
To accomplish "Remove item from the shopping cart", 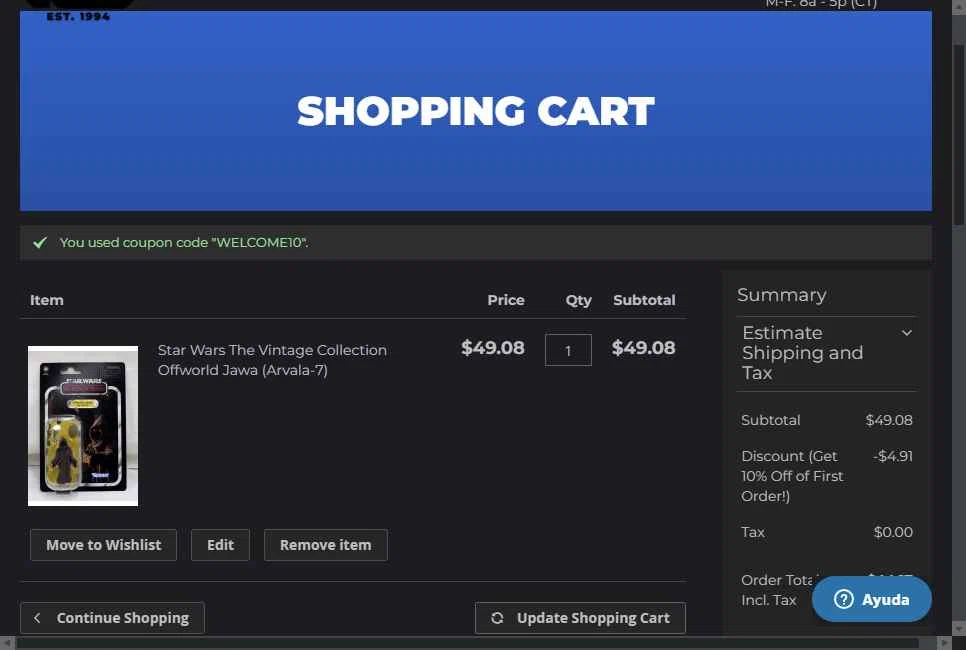I will (x=325, y=545).
